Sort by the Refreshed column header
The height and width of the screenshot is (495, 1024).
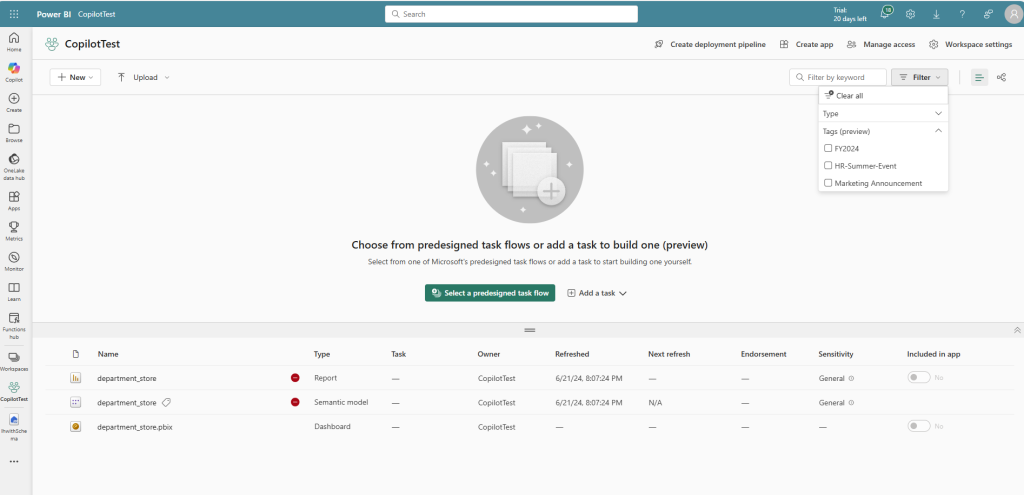pyautogui.click(x=572, y=354)
